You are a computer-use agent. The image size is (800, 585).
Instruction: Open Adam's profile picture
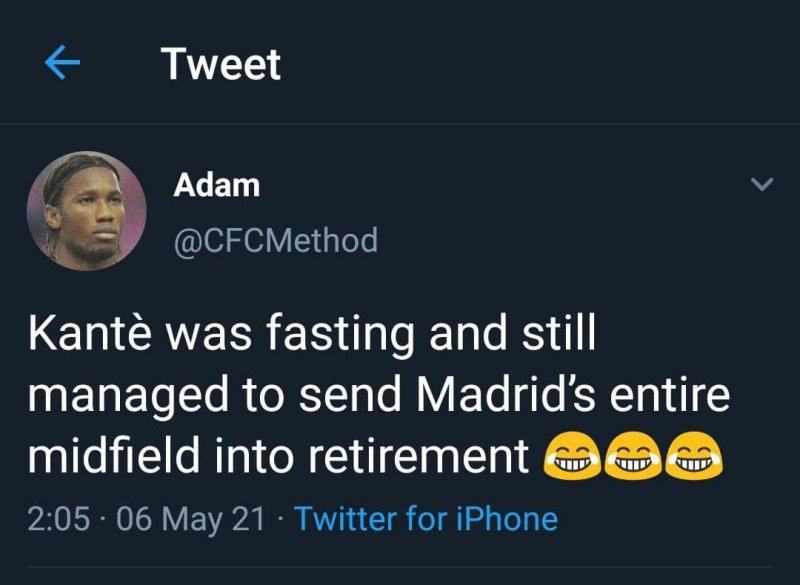point(86,212)
